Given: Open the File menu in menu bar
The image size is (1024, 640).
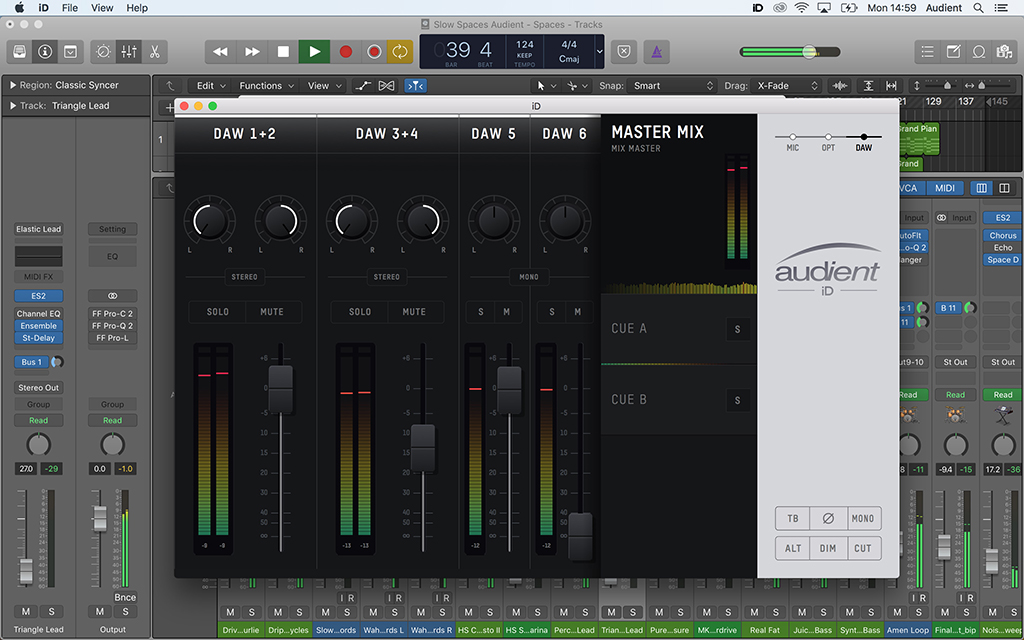Looking at the screenshot, I should [70, 8].
